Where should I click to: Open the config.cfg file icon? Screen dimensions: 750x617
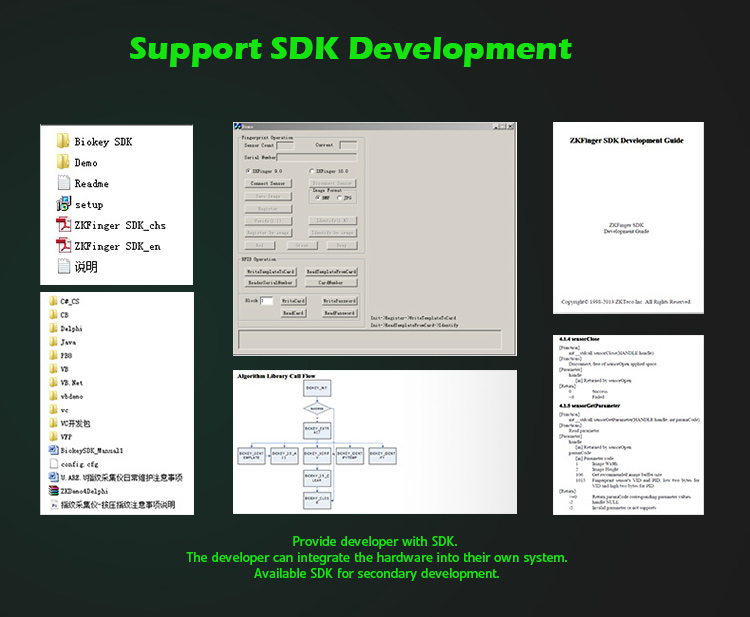(x=54, y=463)
